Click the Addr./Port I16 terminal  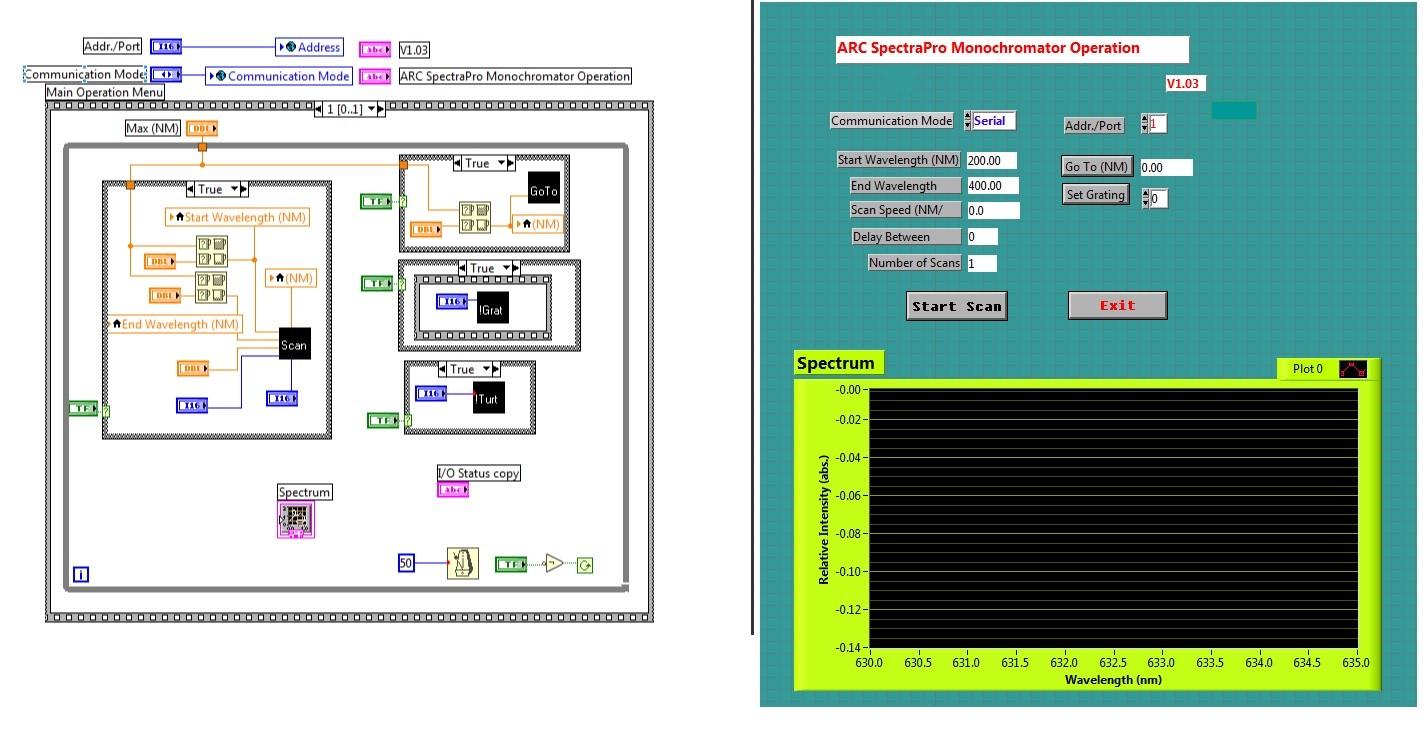point(166,46)
